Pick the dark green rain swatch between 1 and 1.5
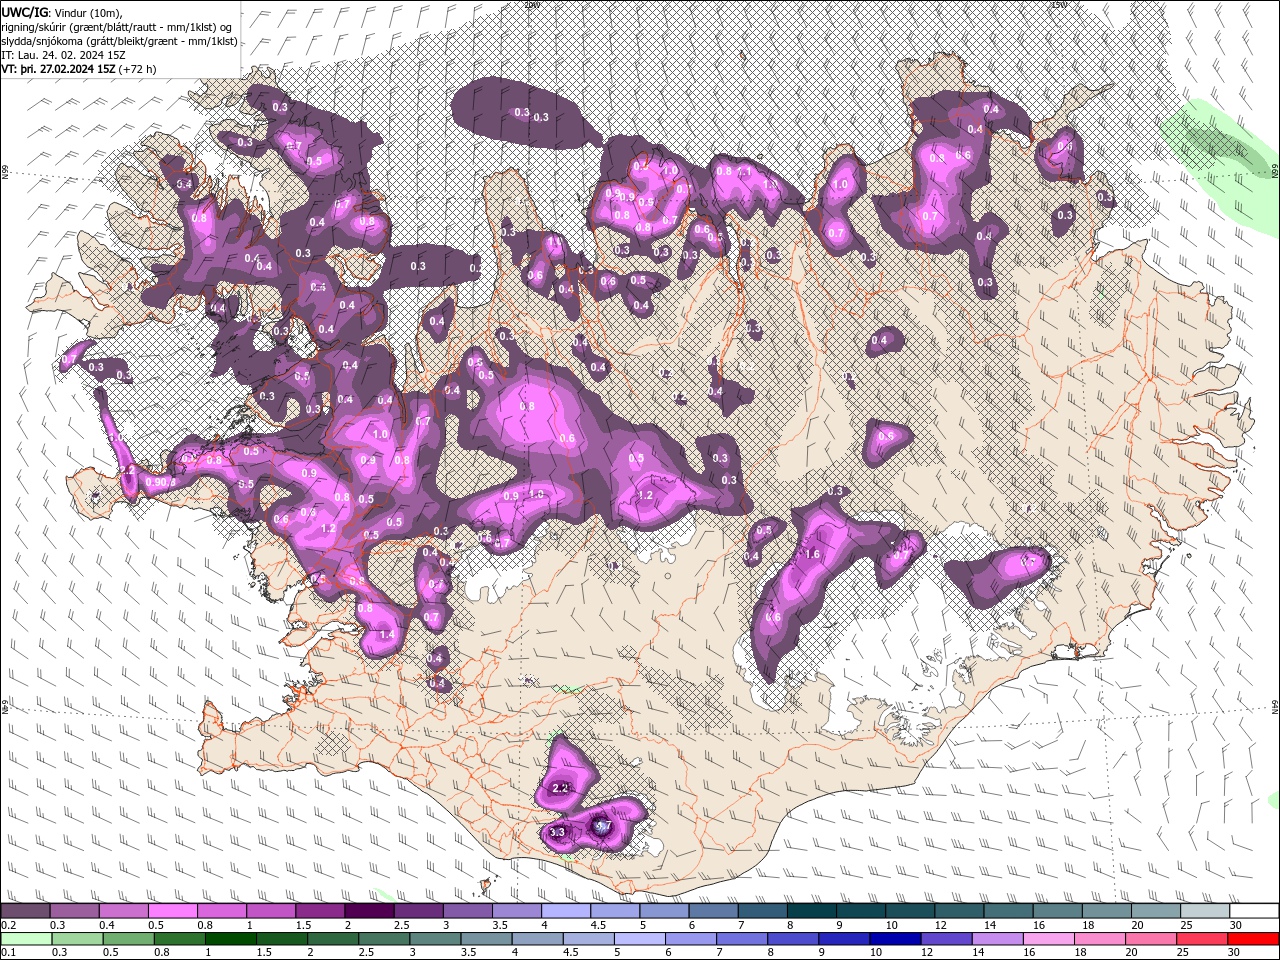Viewport: 1280px width, 960px height. (230, 939)
